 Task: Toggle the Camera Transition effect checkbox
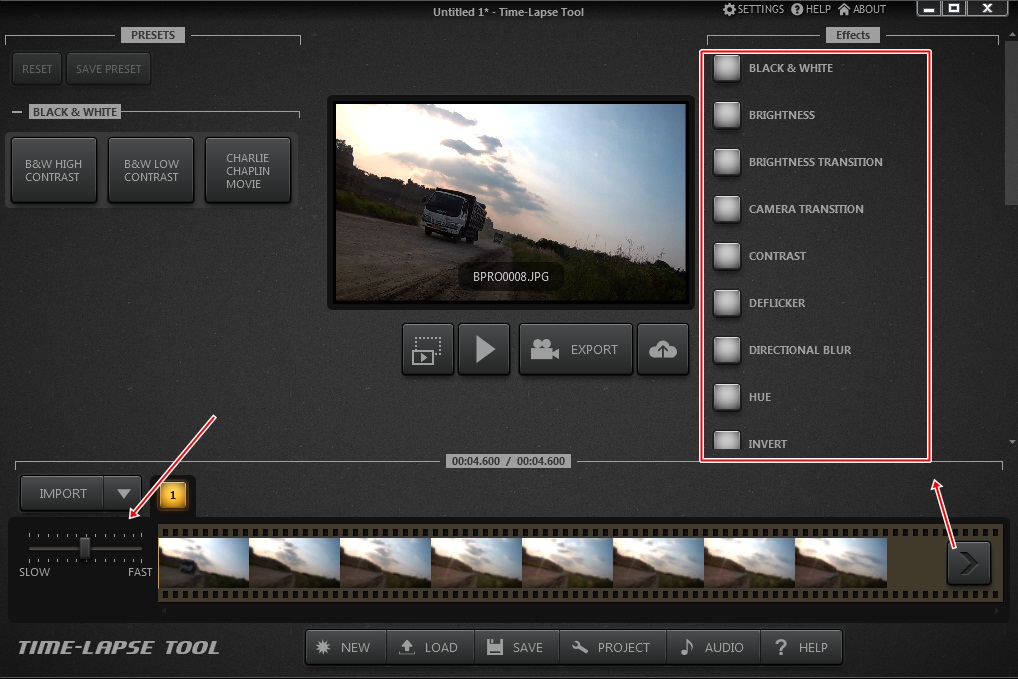[726, 209]
